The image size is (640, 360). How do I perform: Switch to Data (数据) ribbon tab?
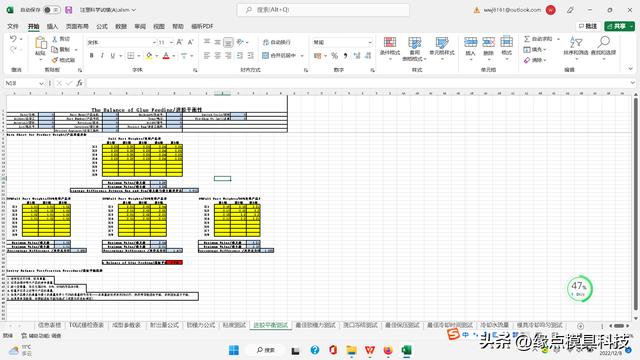(121, 26)
